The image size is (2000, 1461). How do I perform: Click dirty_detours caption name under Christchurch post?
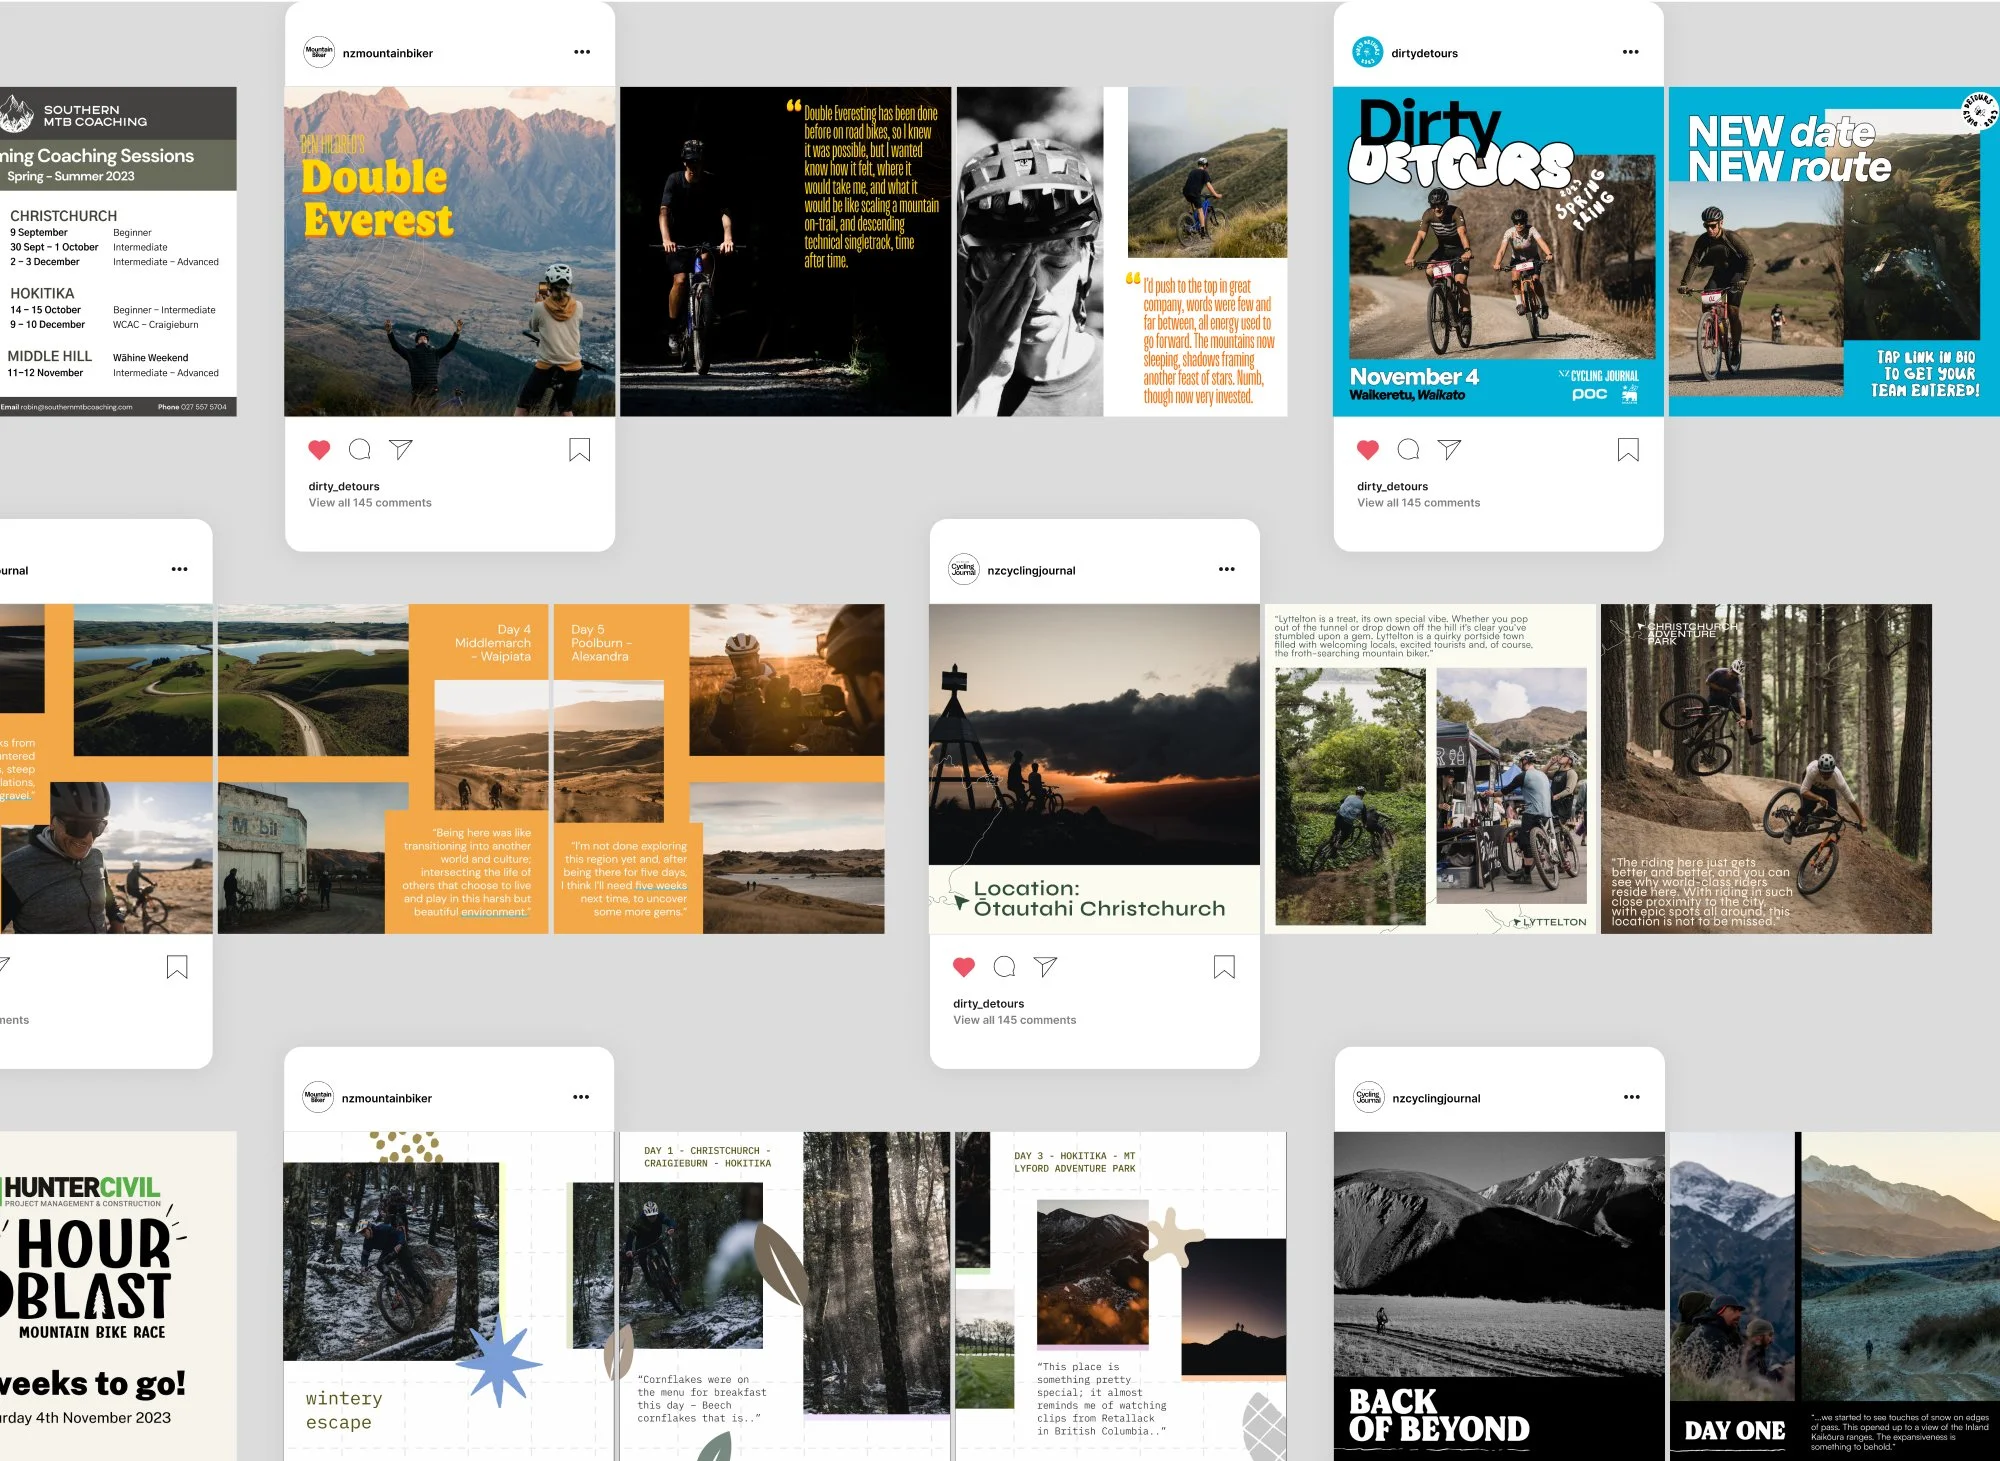988,1003
